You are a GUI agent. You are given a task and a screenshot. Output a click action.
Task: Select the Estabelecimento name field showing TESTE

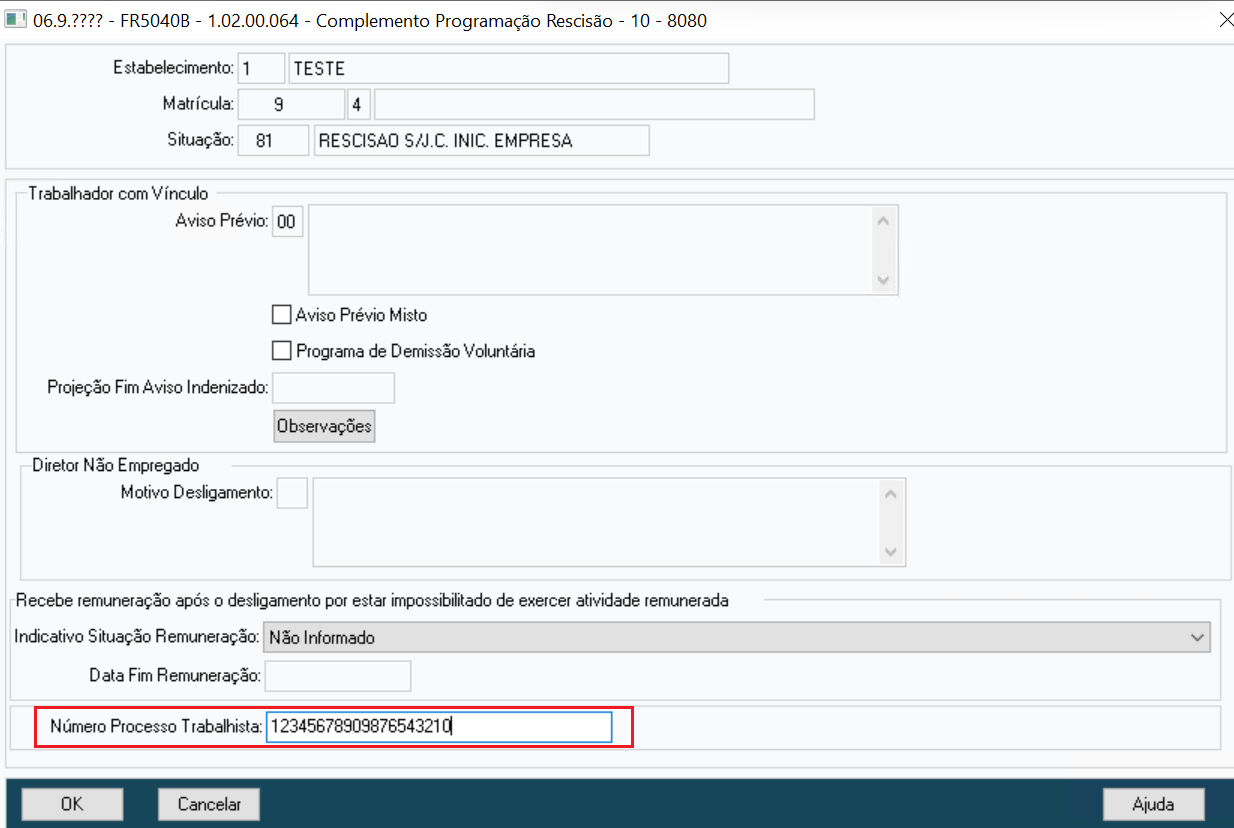point(509,69)
